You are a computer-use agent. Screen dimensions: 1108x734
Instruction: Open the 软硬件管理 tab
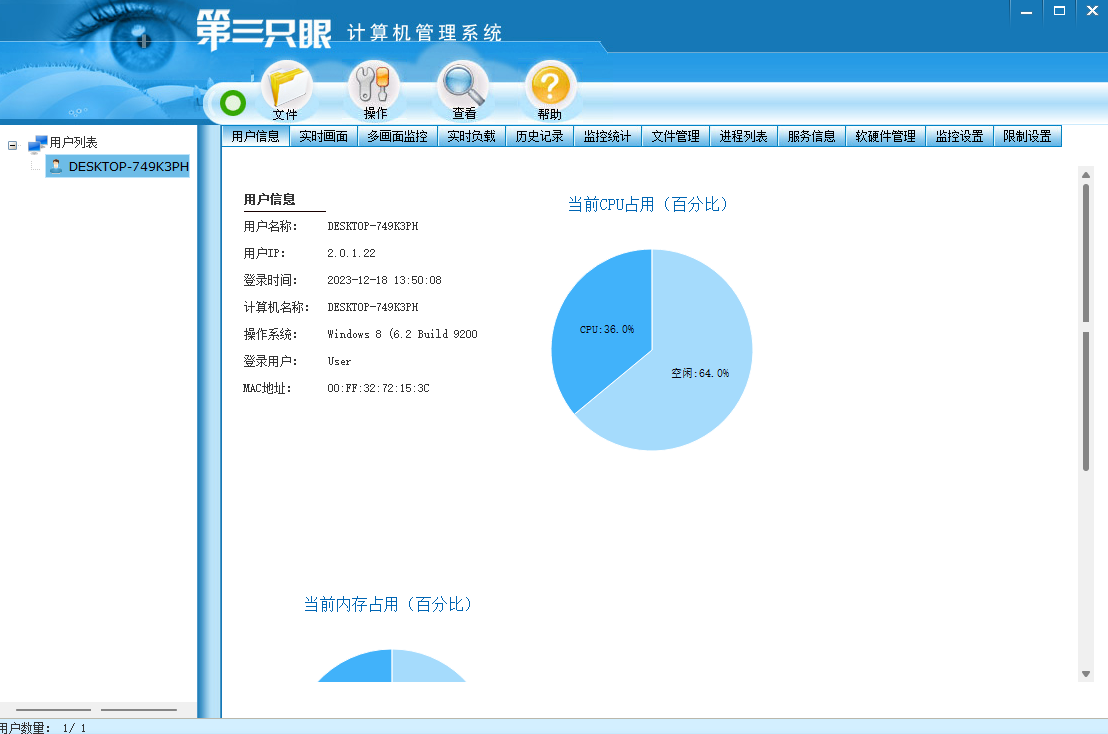[884, 135]
